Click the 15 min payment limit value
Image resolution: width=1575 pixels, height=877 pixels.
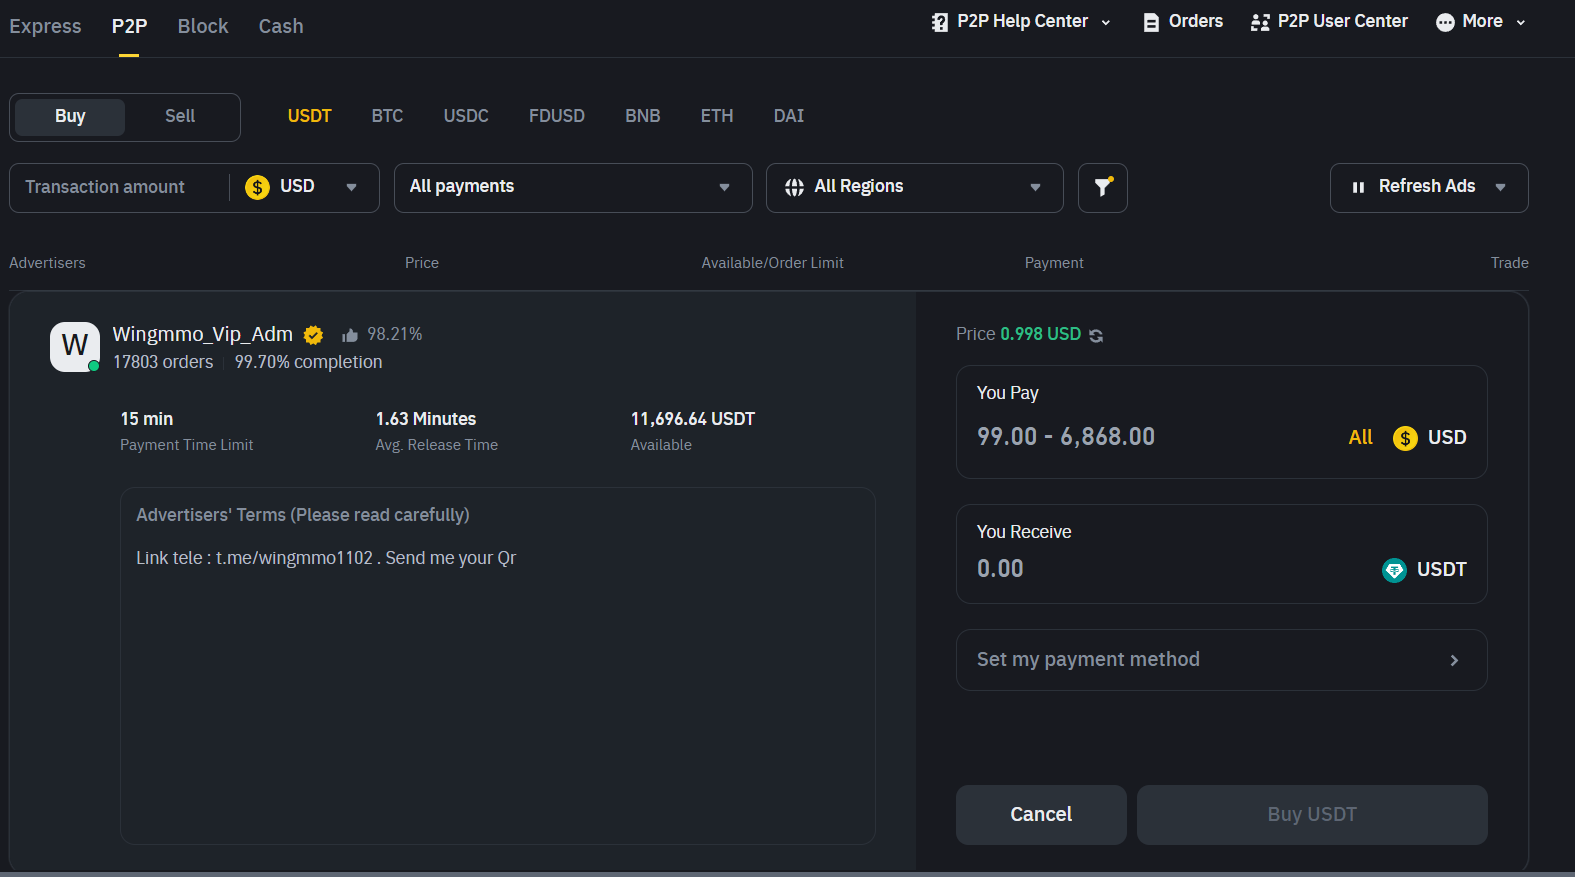pos(147,419)
